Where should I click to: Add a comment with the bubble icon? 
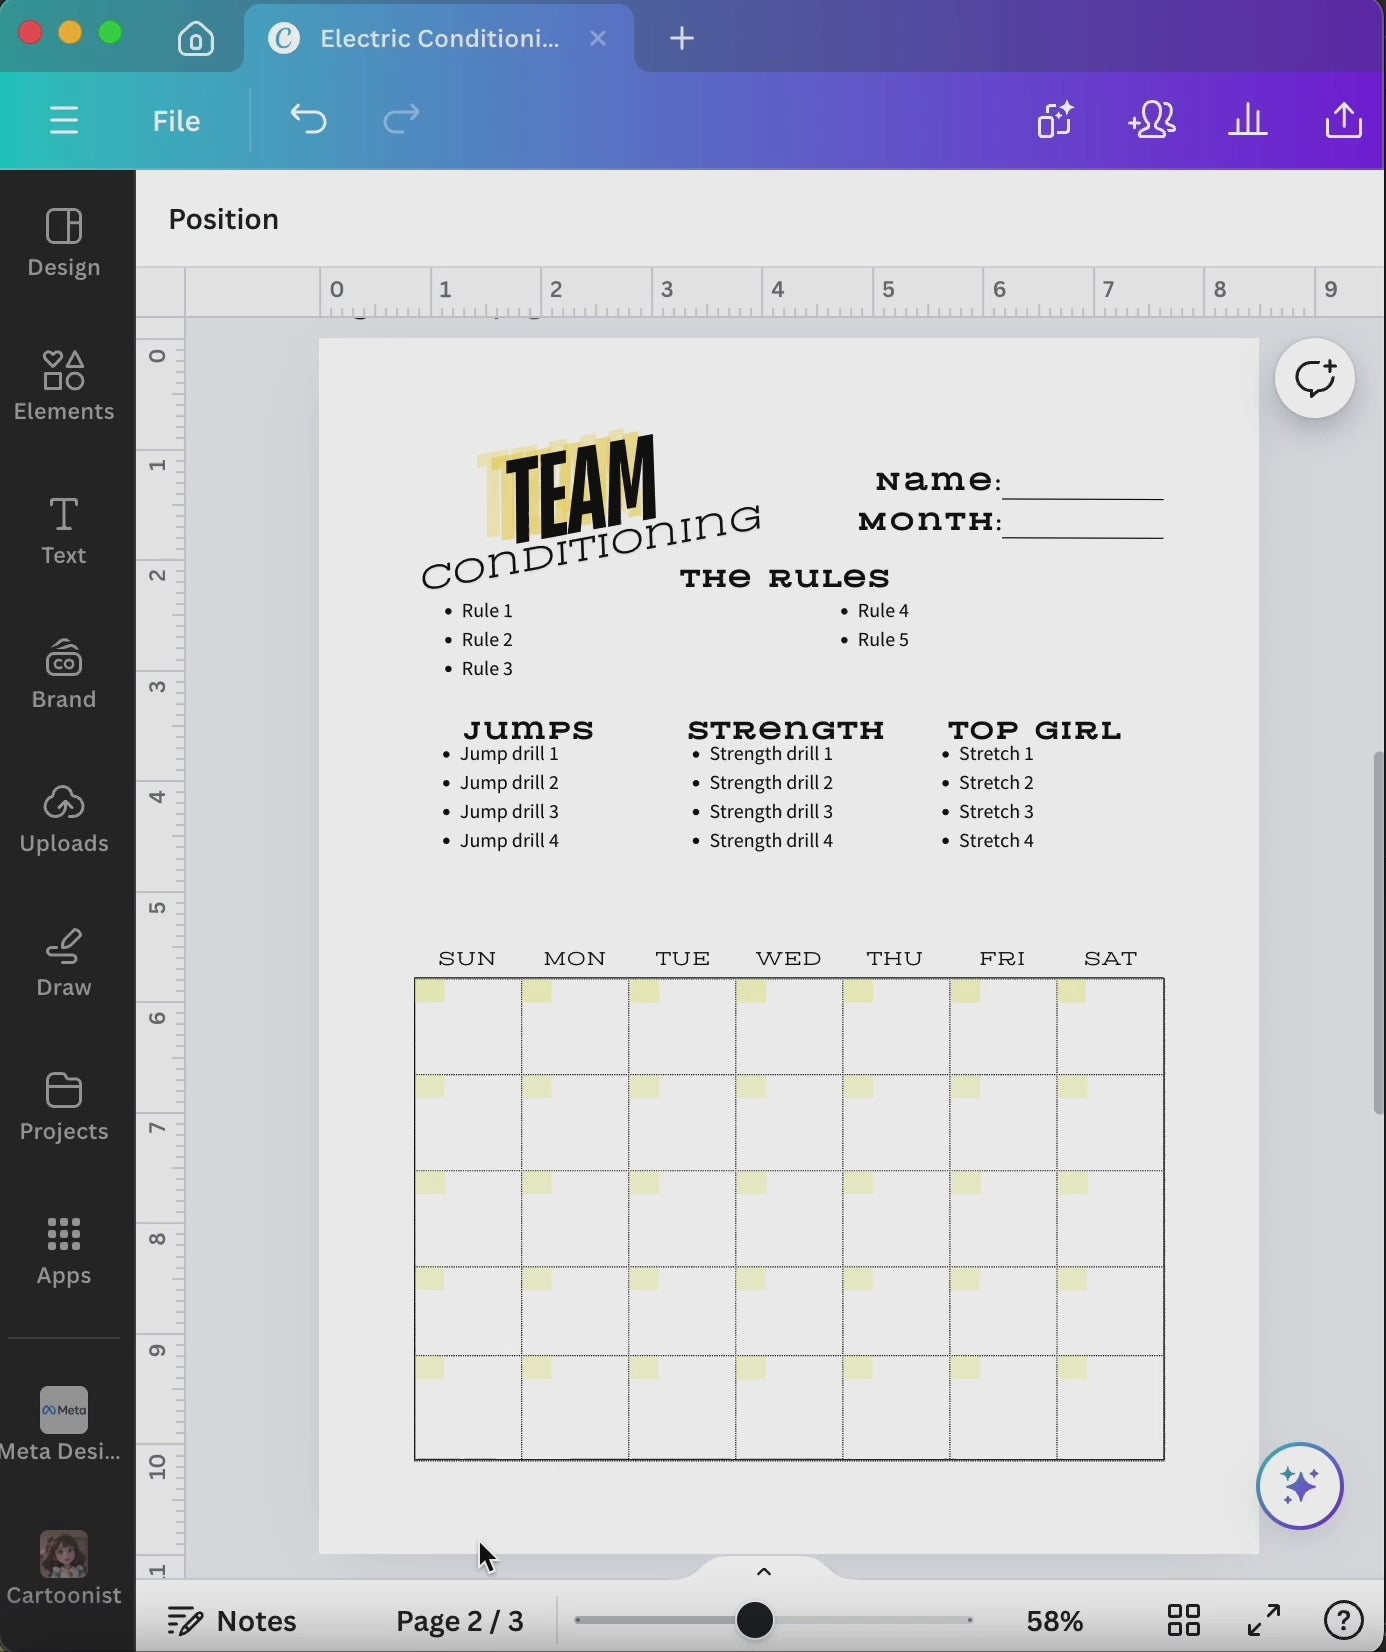[x=1315, y=379]
